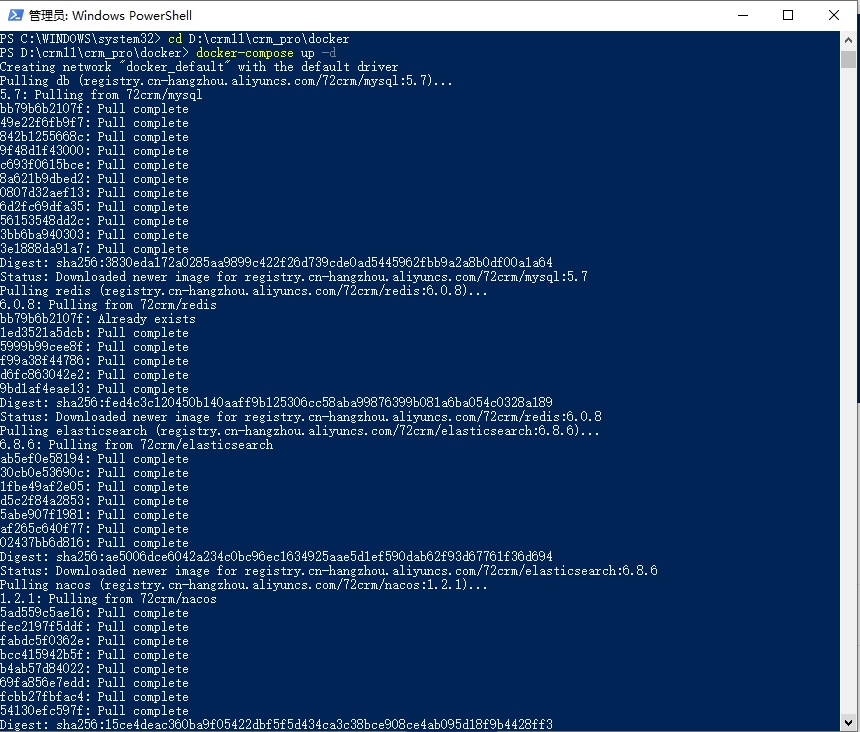Minimize the PowerShell window

743,15
